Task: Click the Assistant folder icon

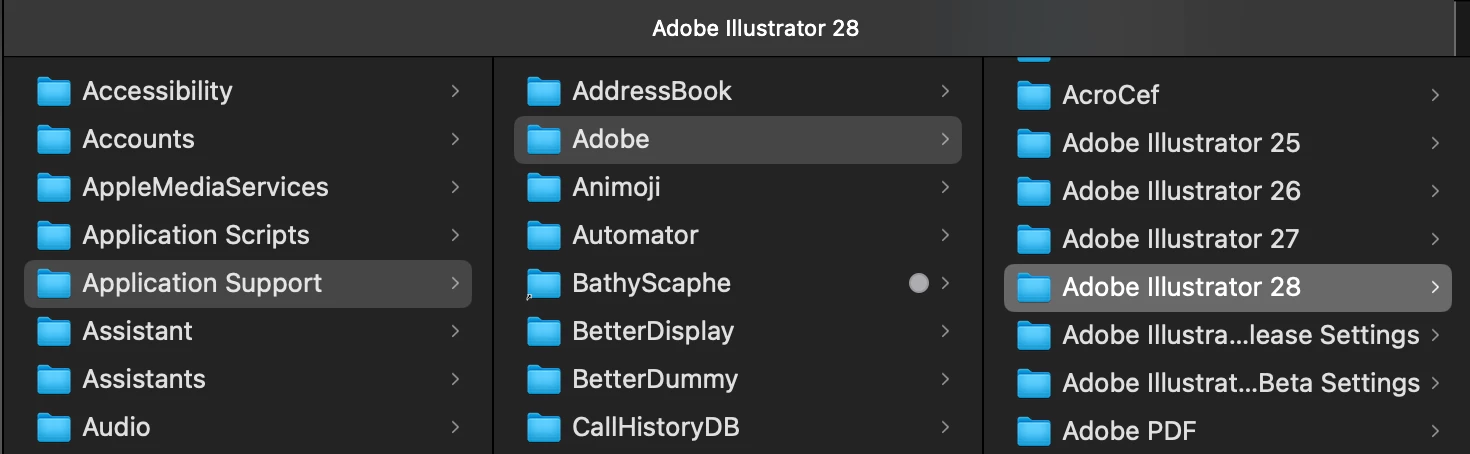Action: (54, 332)
